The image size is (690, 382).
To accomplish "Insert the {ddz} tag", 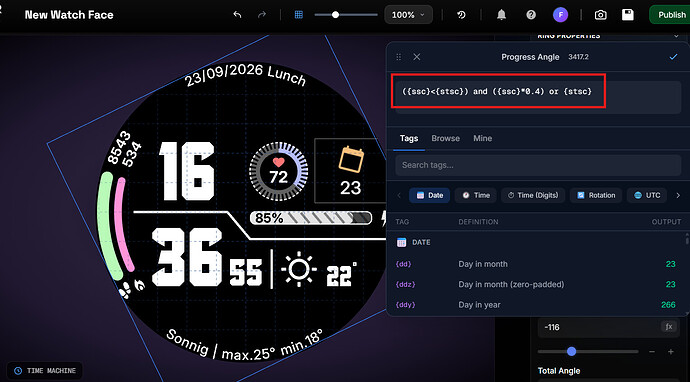I will (x=405, y=284).
